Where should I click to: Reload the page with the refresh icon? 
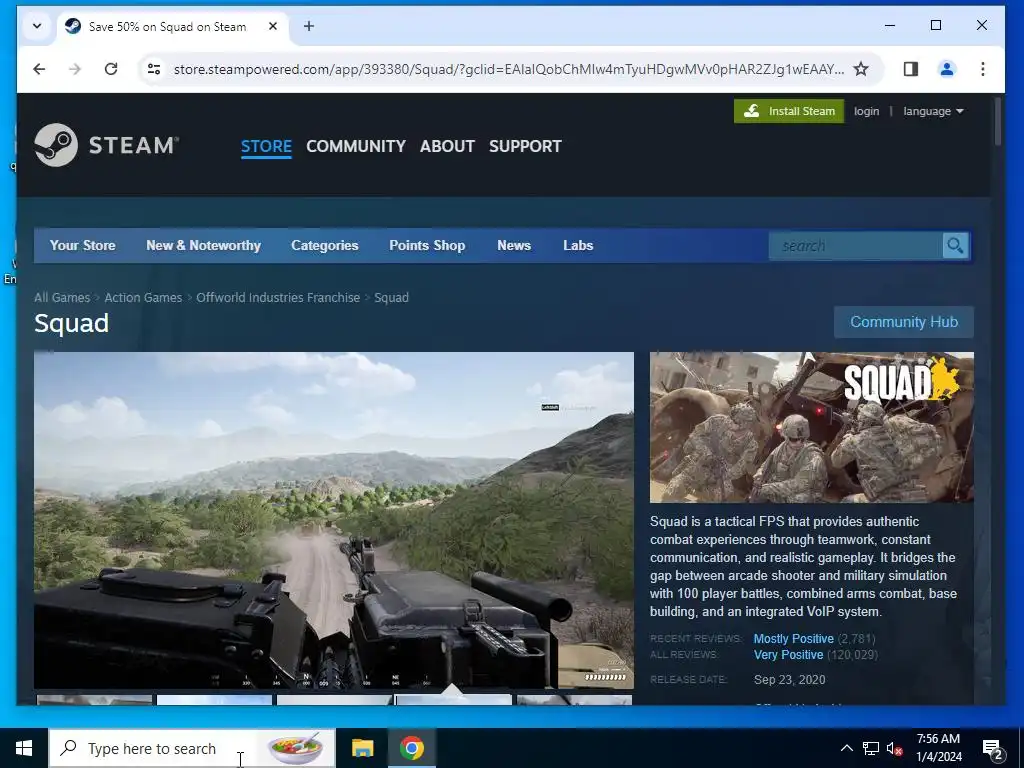point(111,69)
